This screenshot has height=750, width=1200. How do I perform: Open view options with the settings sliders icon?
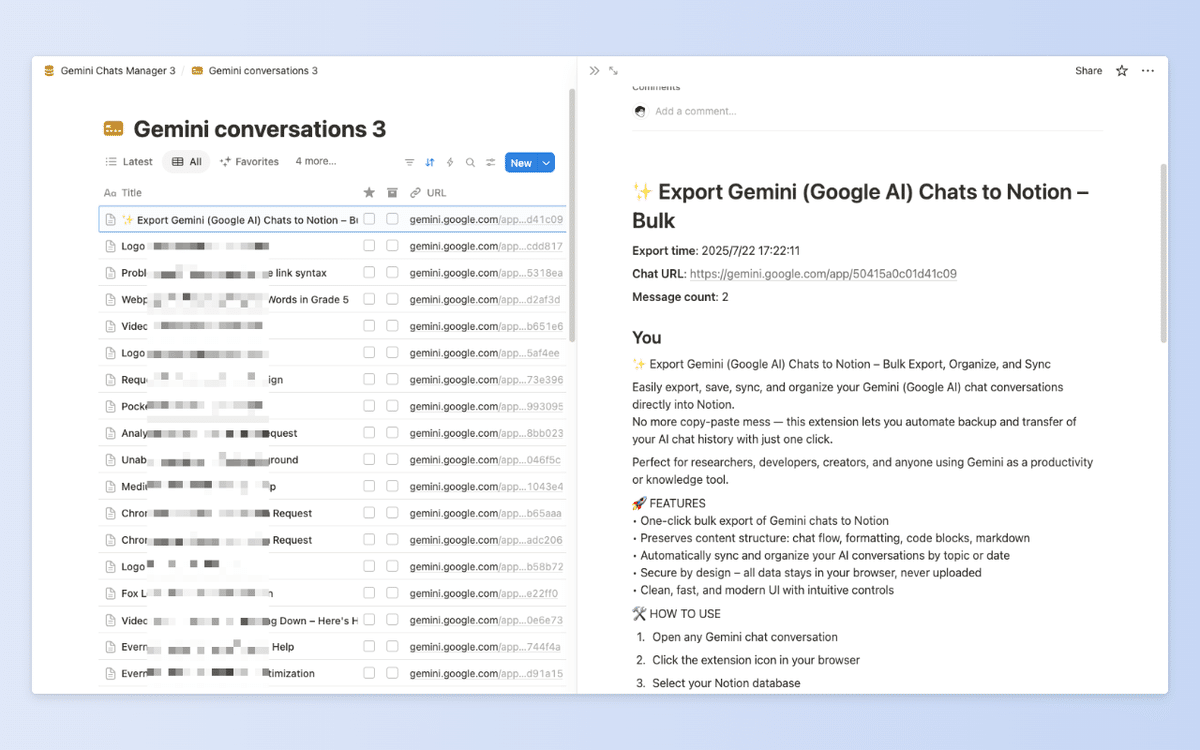(490, 162)
